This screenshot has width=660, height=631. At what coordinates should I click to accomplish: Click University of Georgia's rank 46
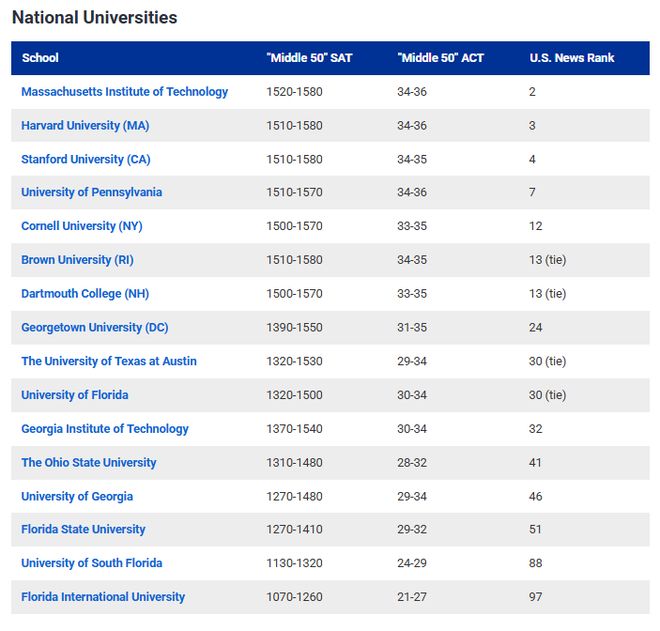(x=536, y=496)
